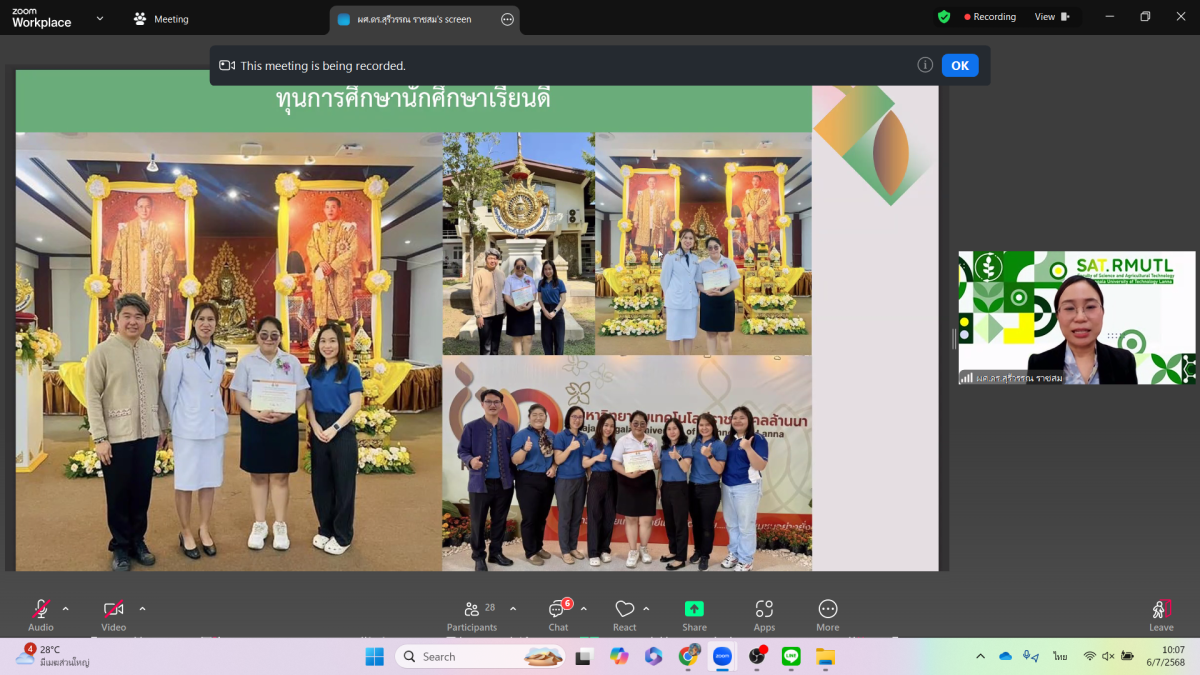Start the camera with the Video button

click(x=114, y=614)
